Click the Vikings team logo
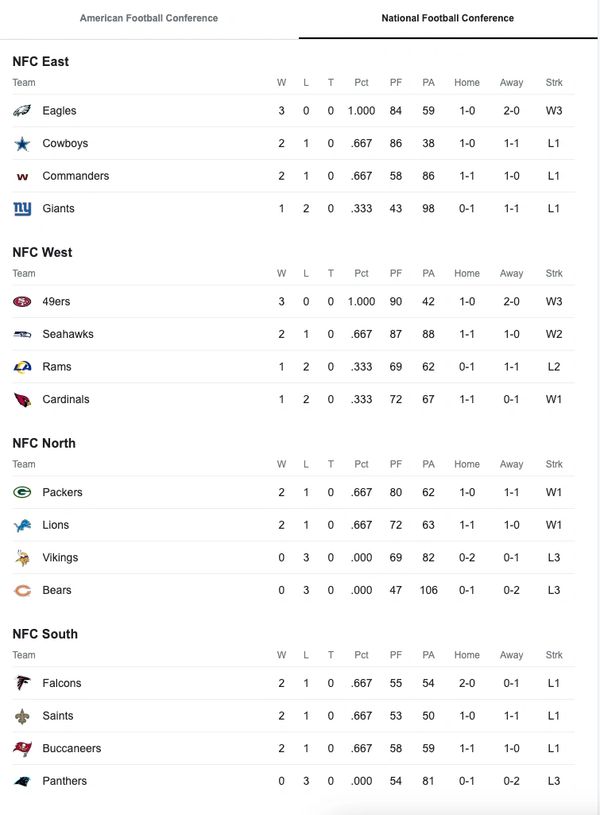Screen dimensions: 600x815 click(x=22, y=558)
